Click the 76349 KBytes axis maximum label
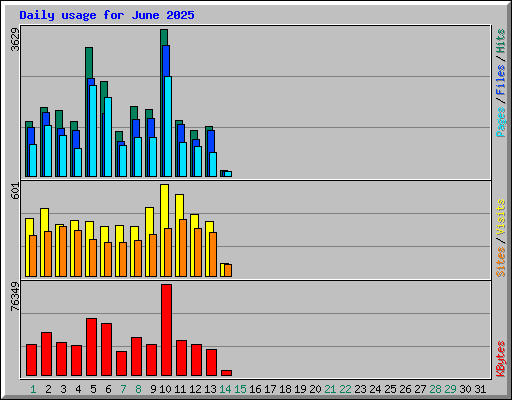The image size is (512, 400). [15, 297]
